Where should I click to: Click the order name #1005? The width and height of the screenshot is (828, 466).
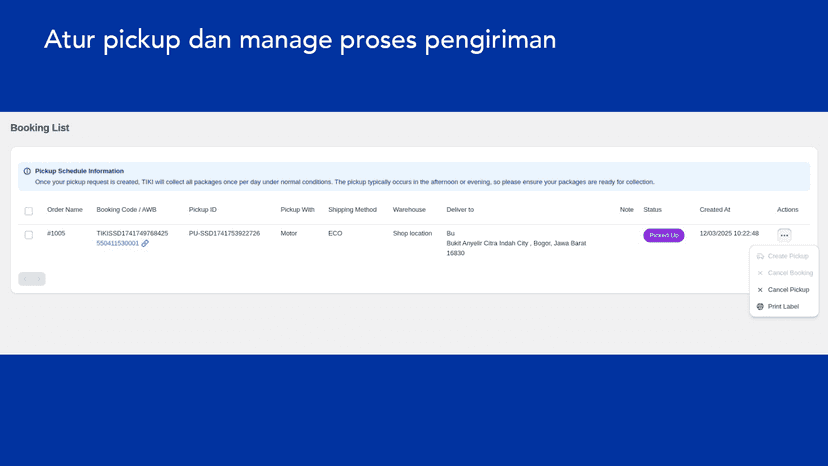click(56, 234)
